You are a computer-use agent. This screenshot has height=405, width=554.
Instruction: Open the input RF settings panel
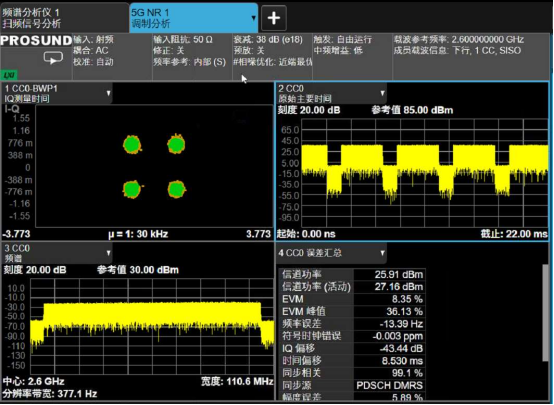pyautogui.click(x=112, y=57)
